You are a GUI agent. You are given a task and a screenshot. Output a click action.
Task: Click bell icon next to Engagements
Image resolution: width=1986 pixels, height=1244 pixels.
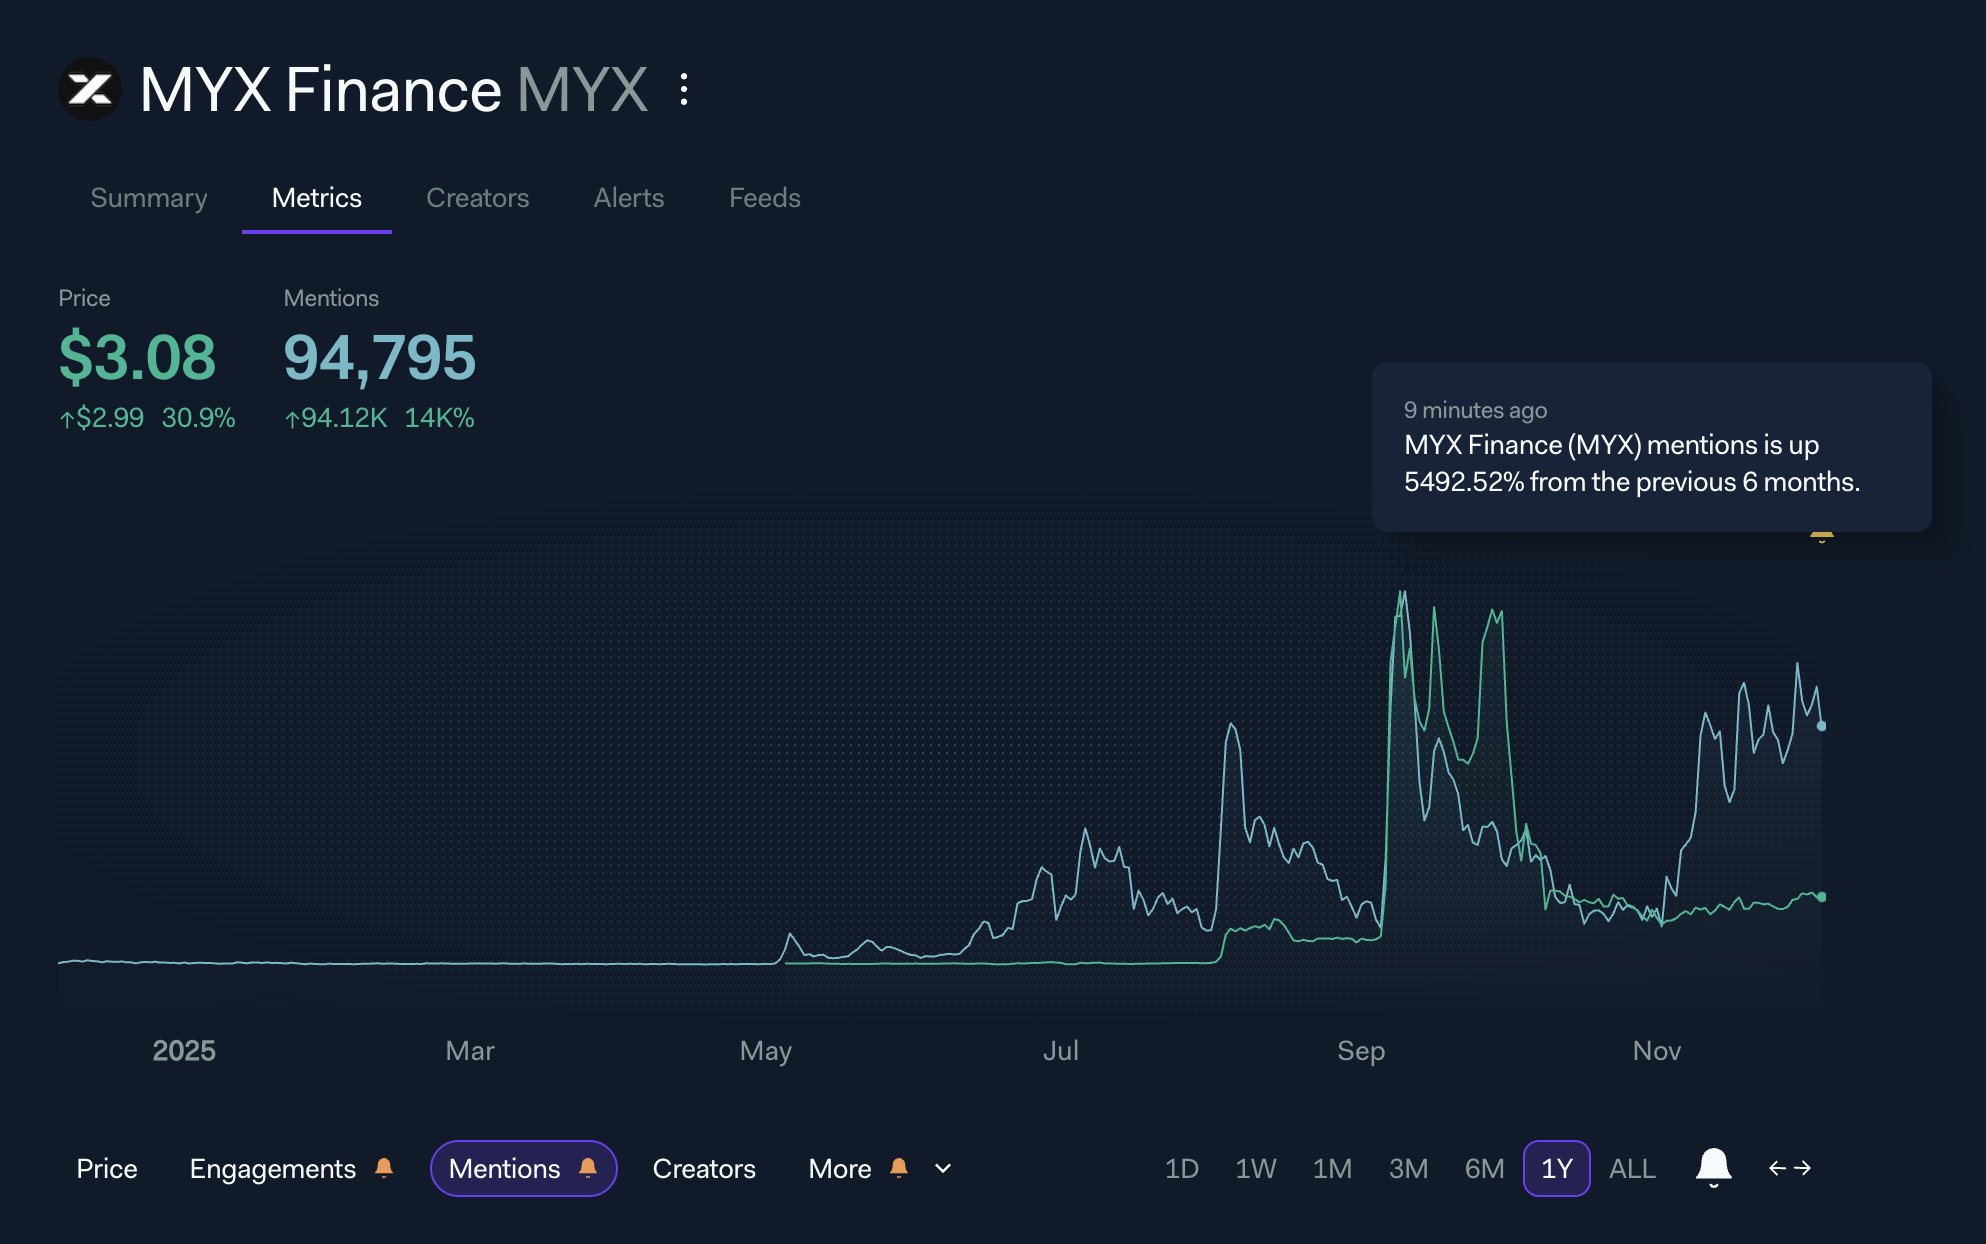click(384, 1168)
